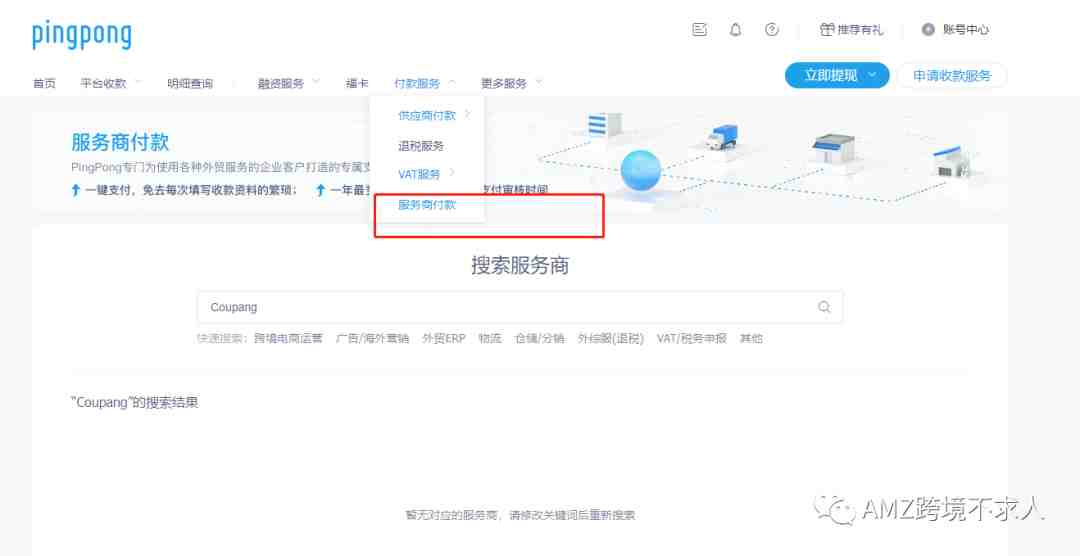This screenshot has height=556, width=1080.
Task: Expand the VAT服务 submenu arrow
Action: [452, 172]
